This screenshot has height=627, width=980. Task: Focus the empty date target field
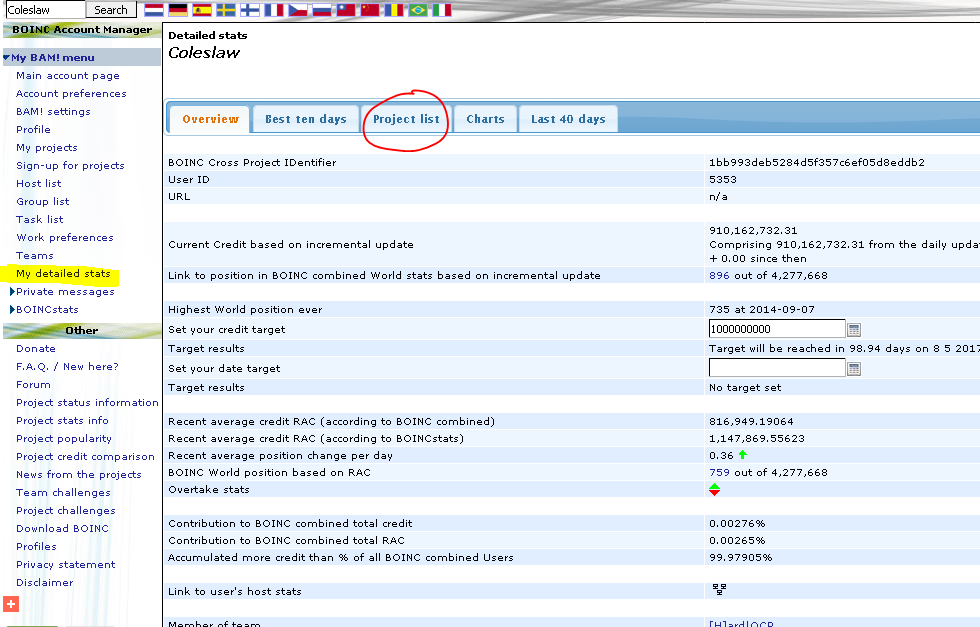(x=776, y=368)
